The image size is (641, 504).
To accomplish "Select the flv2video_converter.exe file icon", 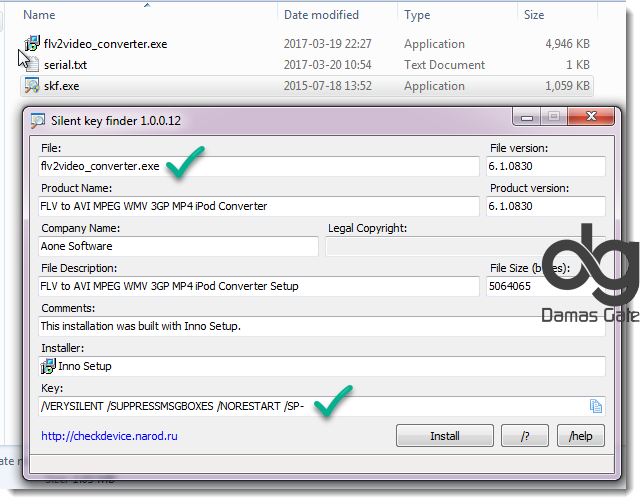I will coord(32,43).
